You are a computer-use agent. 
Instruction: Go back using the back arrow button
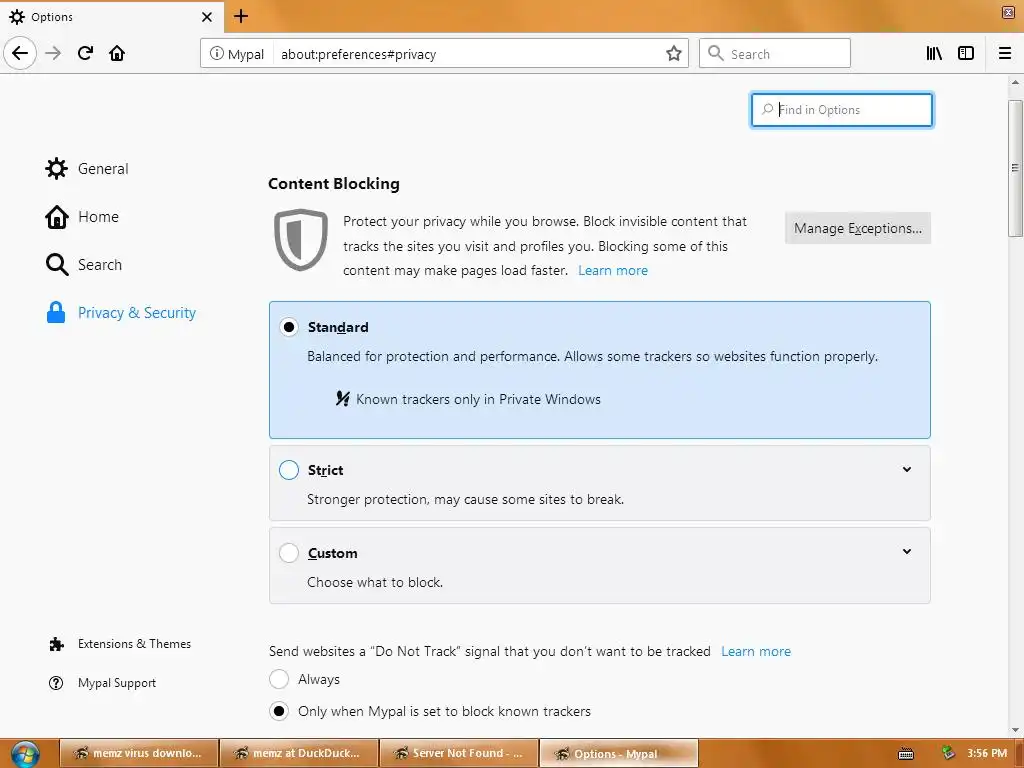pyautogui.click(x=20, y=53)
